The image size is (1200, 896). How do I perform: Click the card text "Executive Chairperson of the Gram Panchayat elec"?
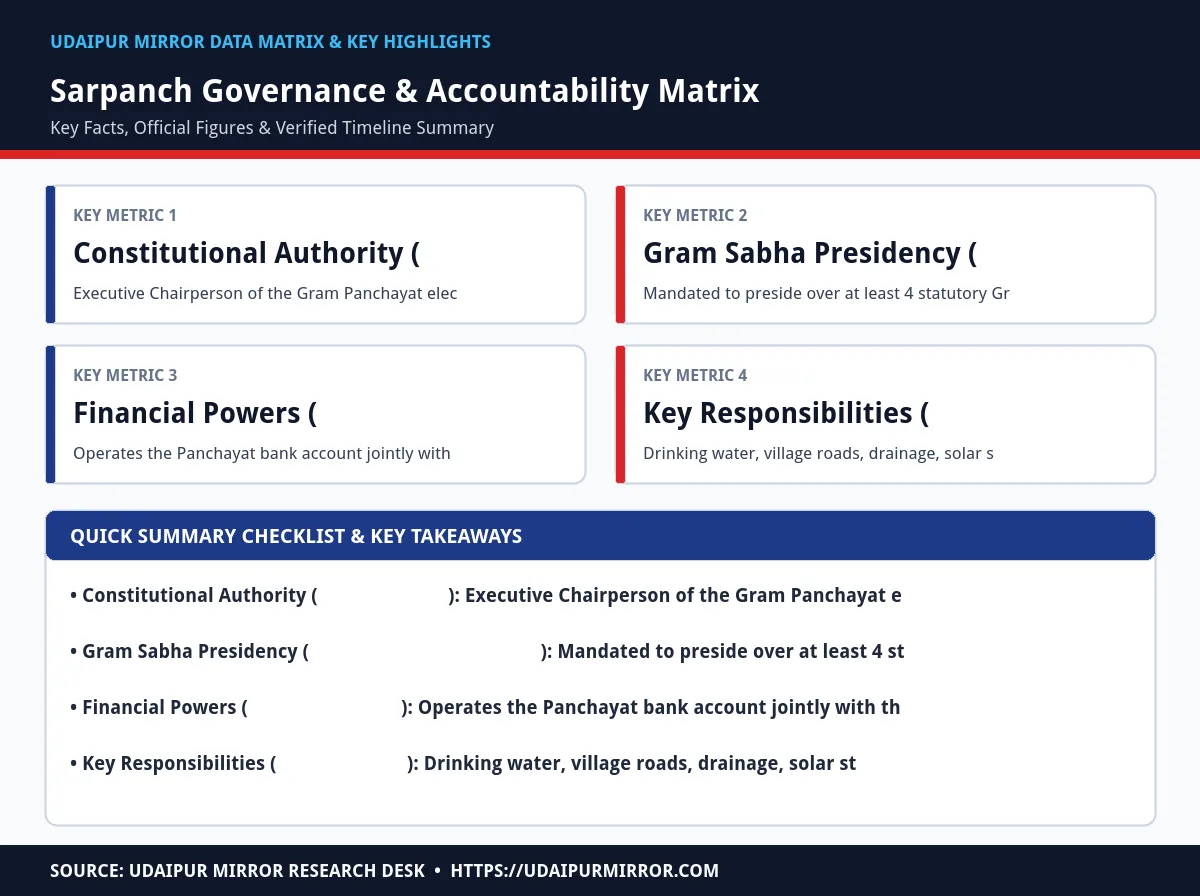pos(265,294)
